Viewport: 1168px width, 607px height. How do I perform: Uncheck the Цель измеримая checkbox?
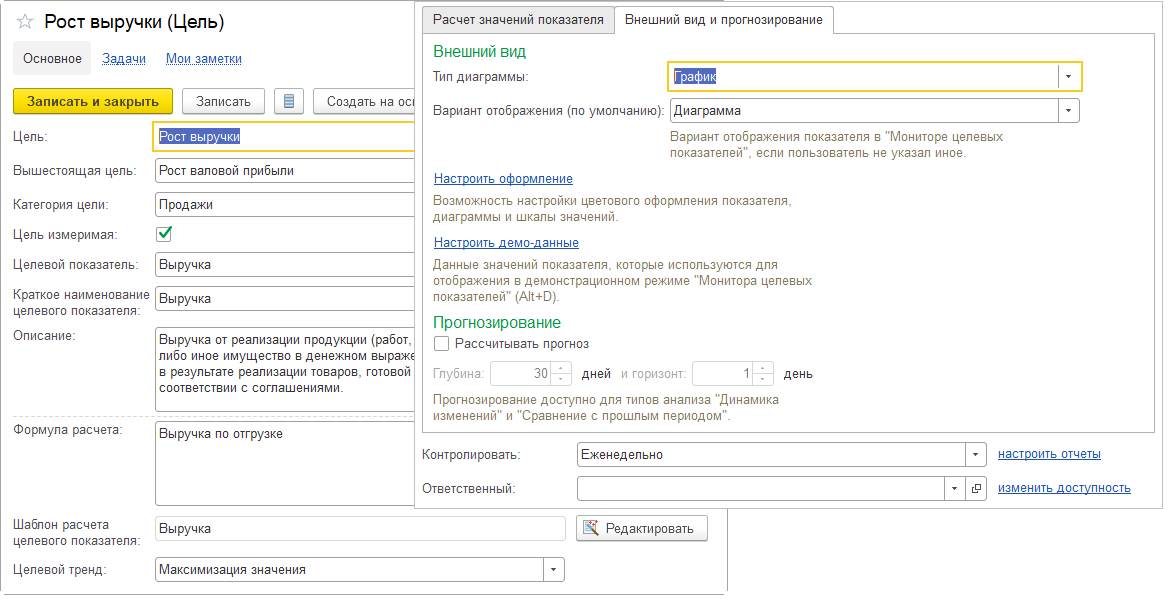pos(165,234)
